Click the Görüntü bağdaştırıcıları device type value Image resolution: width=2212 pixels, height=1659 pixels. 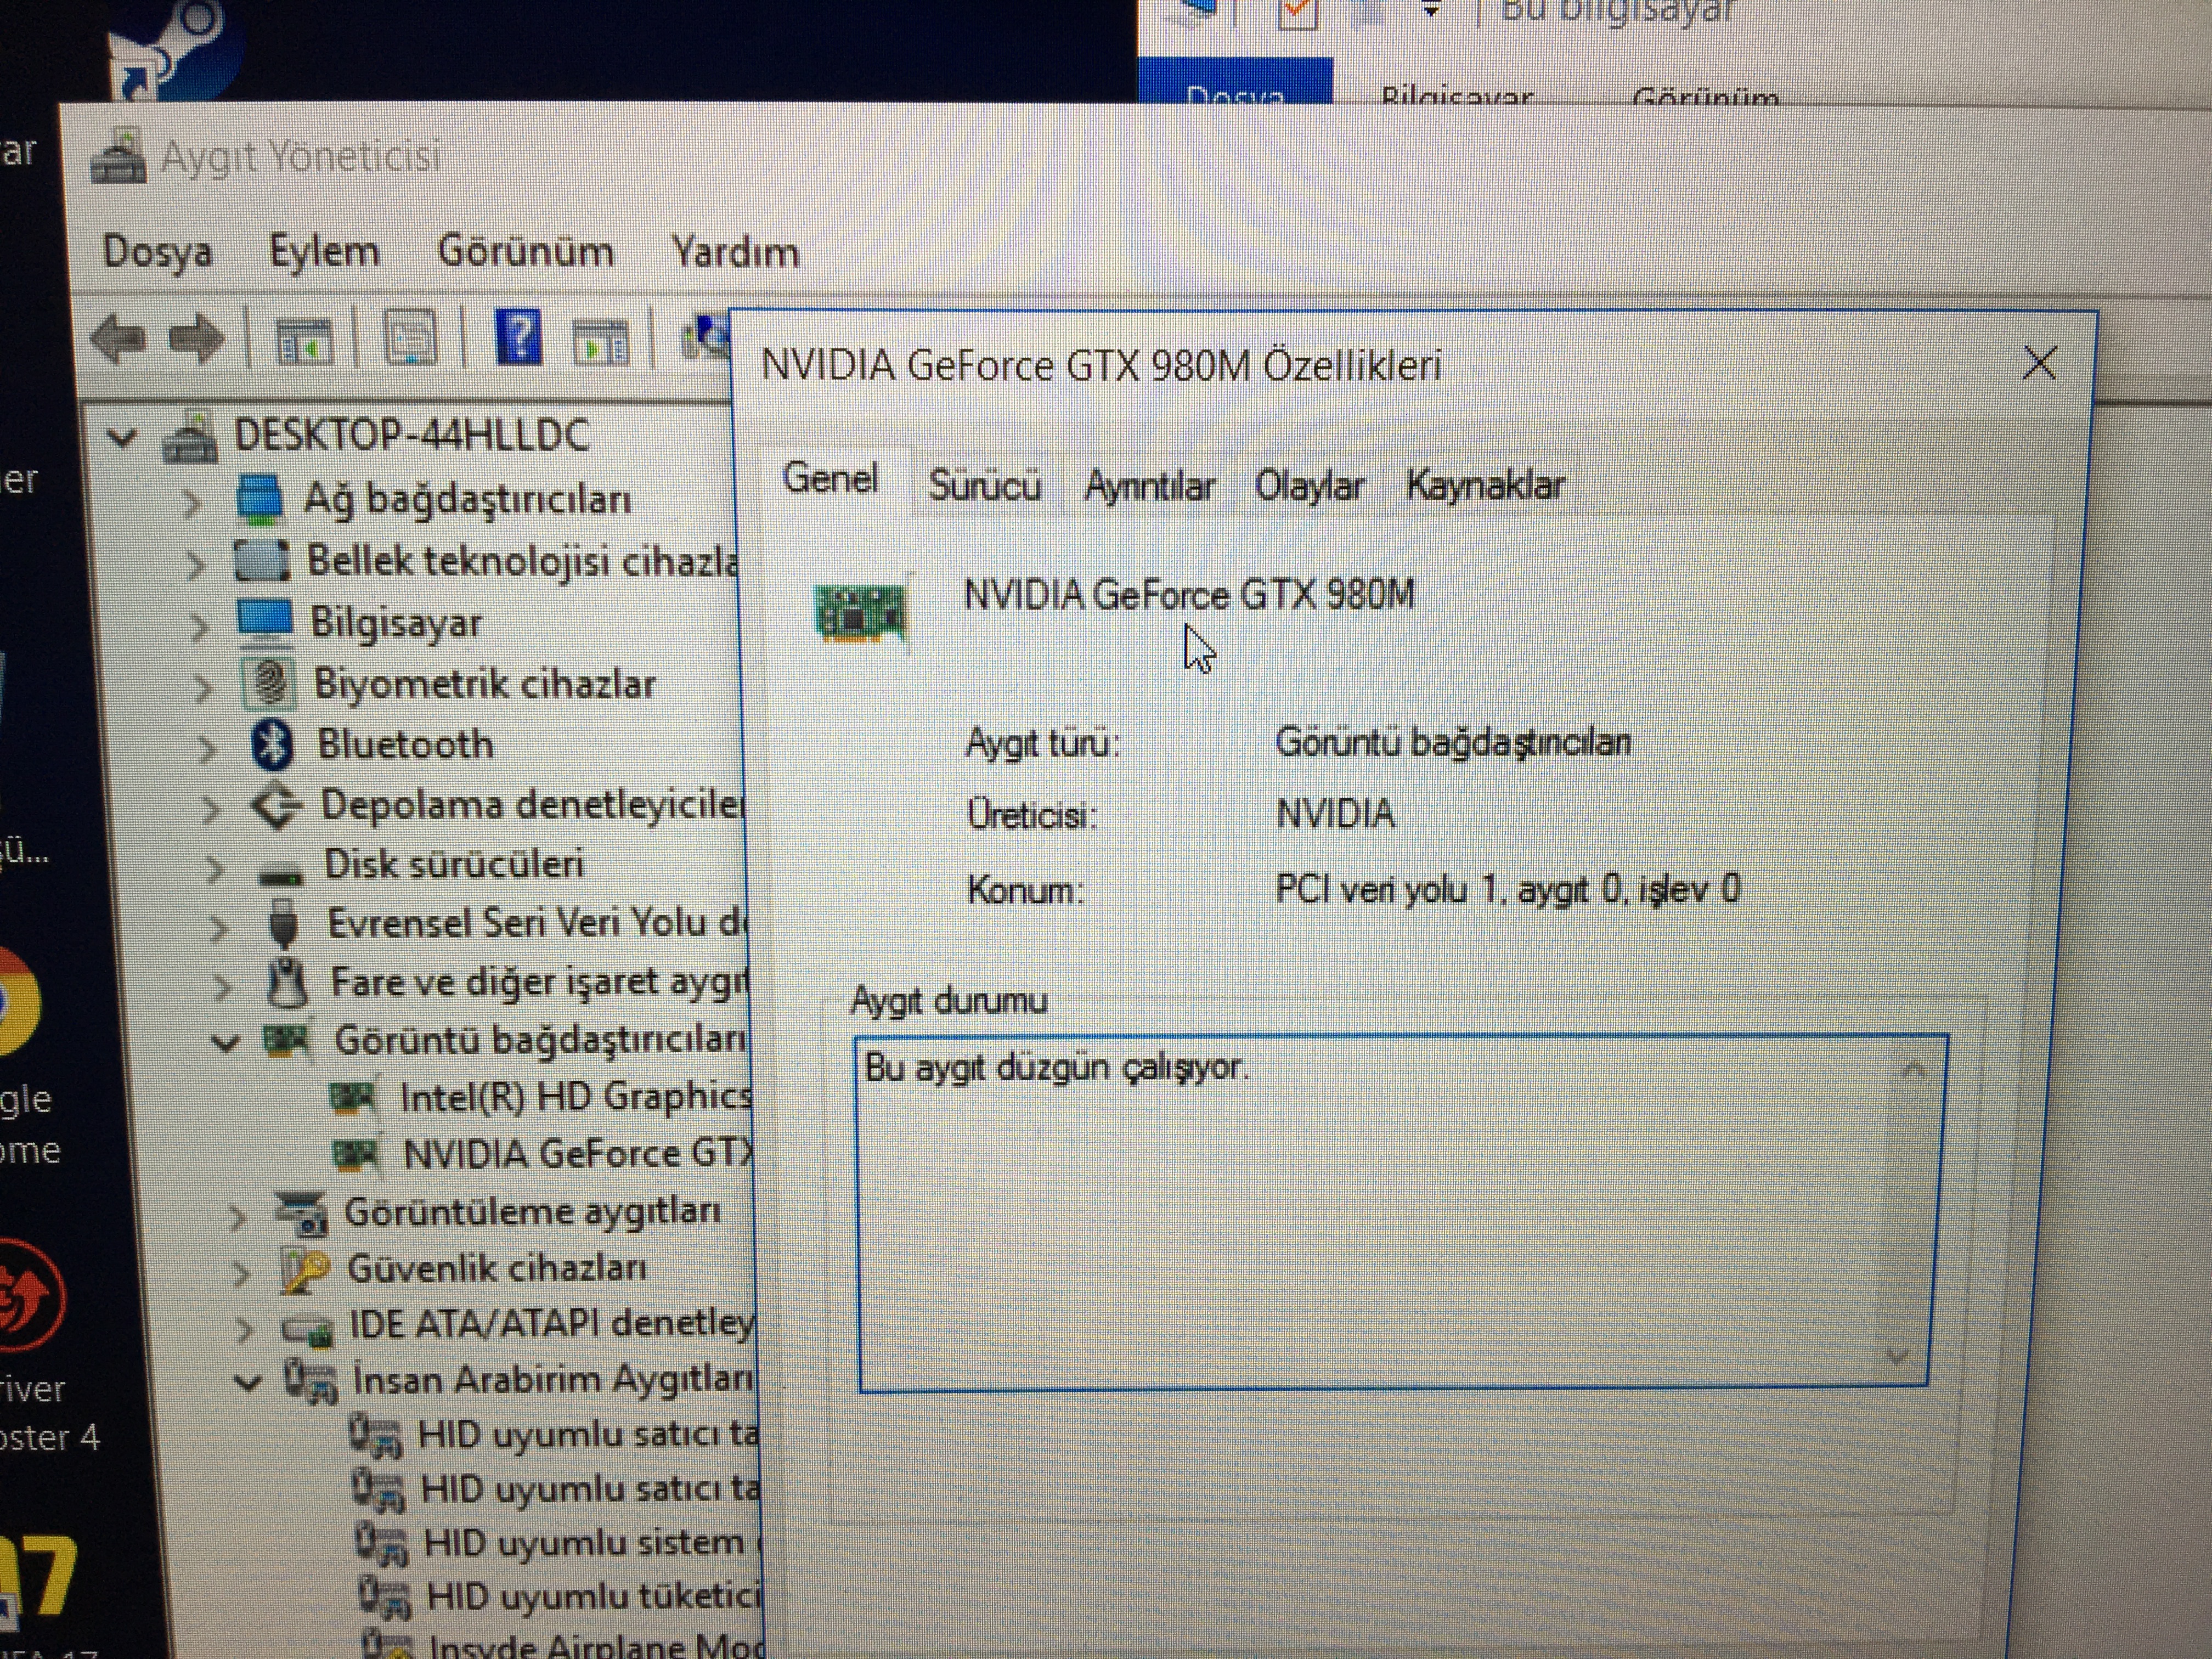coord(1453,742)
